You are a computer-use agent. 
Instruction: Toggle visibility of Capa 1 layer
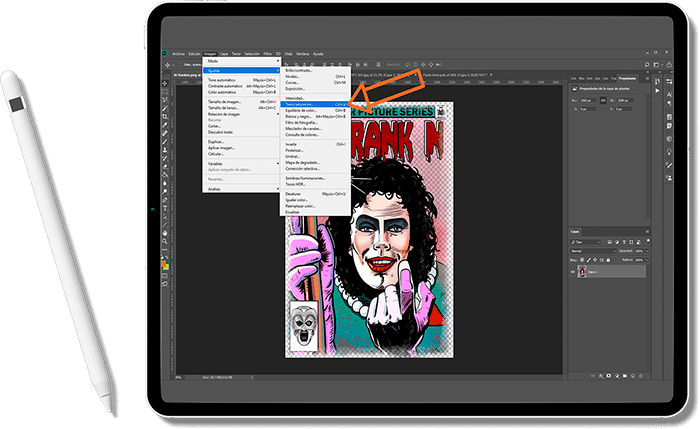click(573, 272)
